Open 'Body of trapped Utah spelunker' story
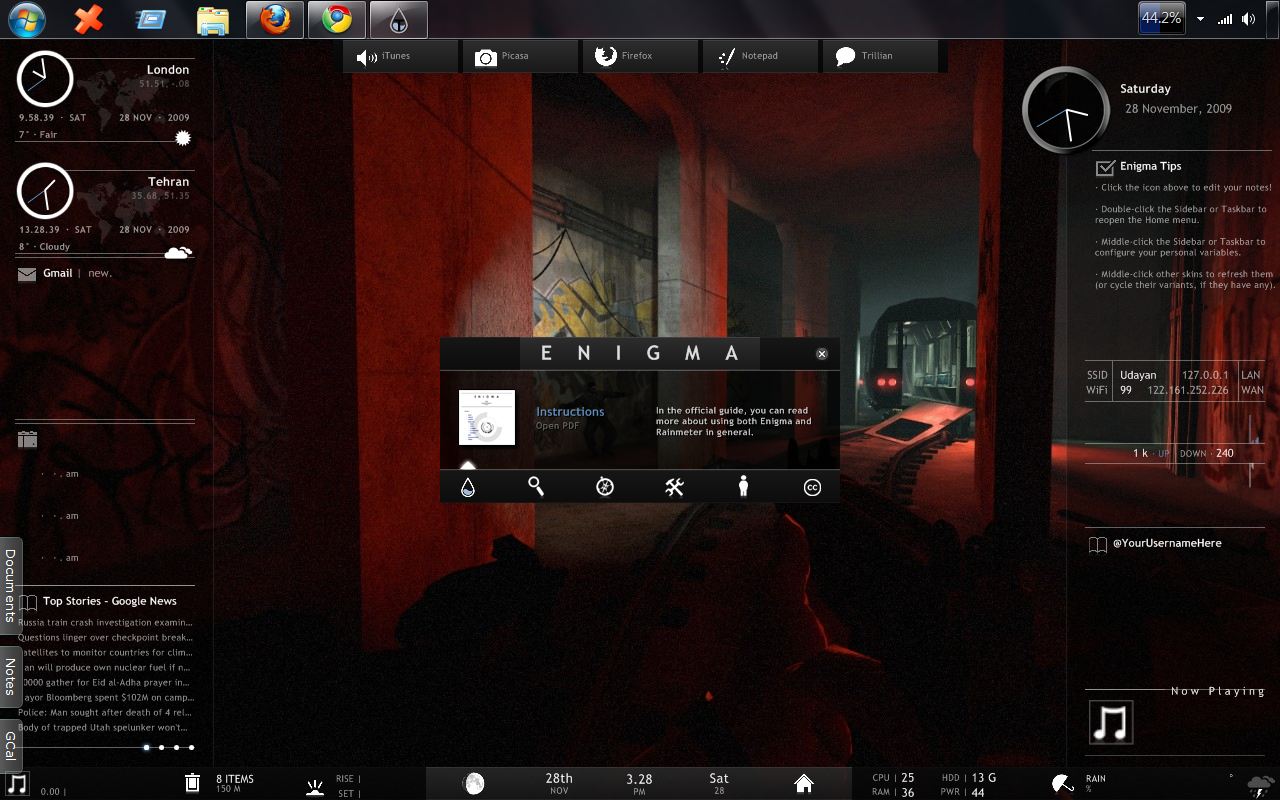Screen dimensions: 1280x800 coord(105,727)
